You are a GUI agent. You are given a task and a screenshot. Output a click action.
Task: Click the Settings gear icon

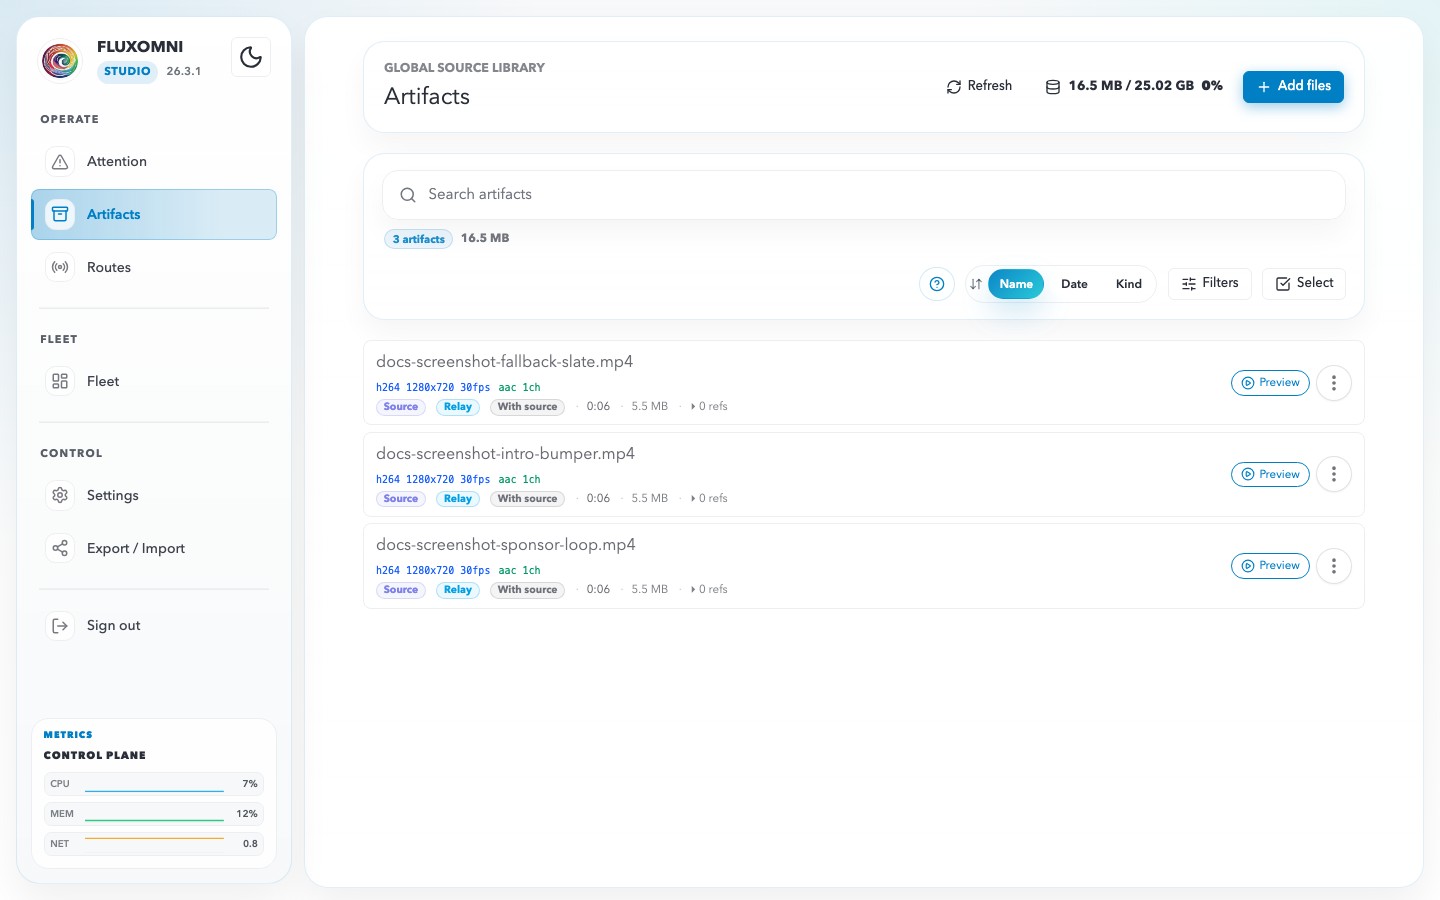[60, 495]
